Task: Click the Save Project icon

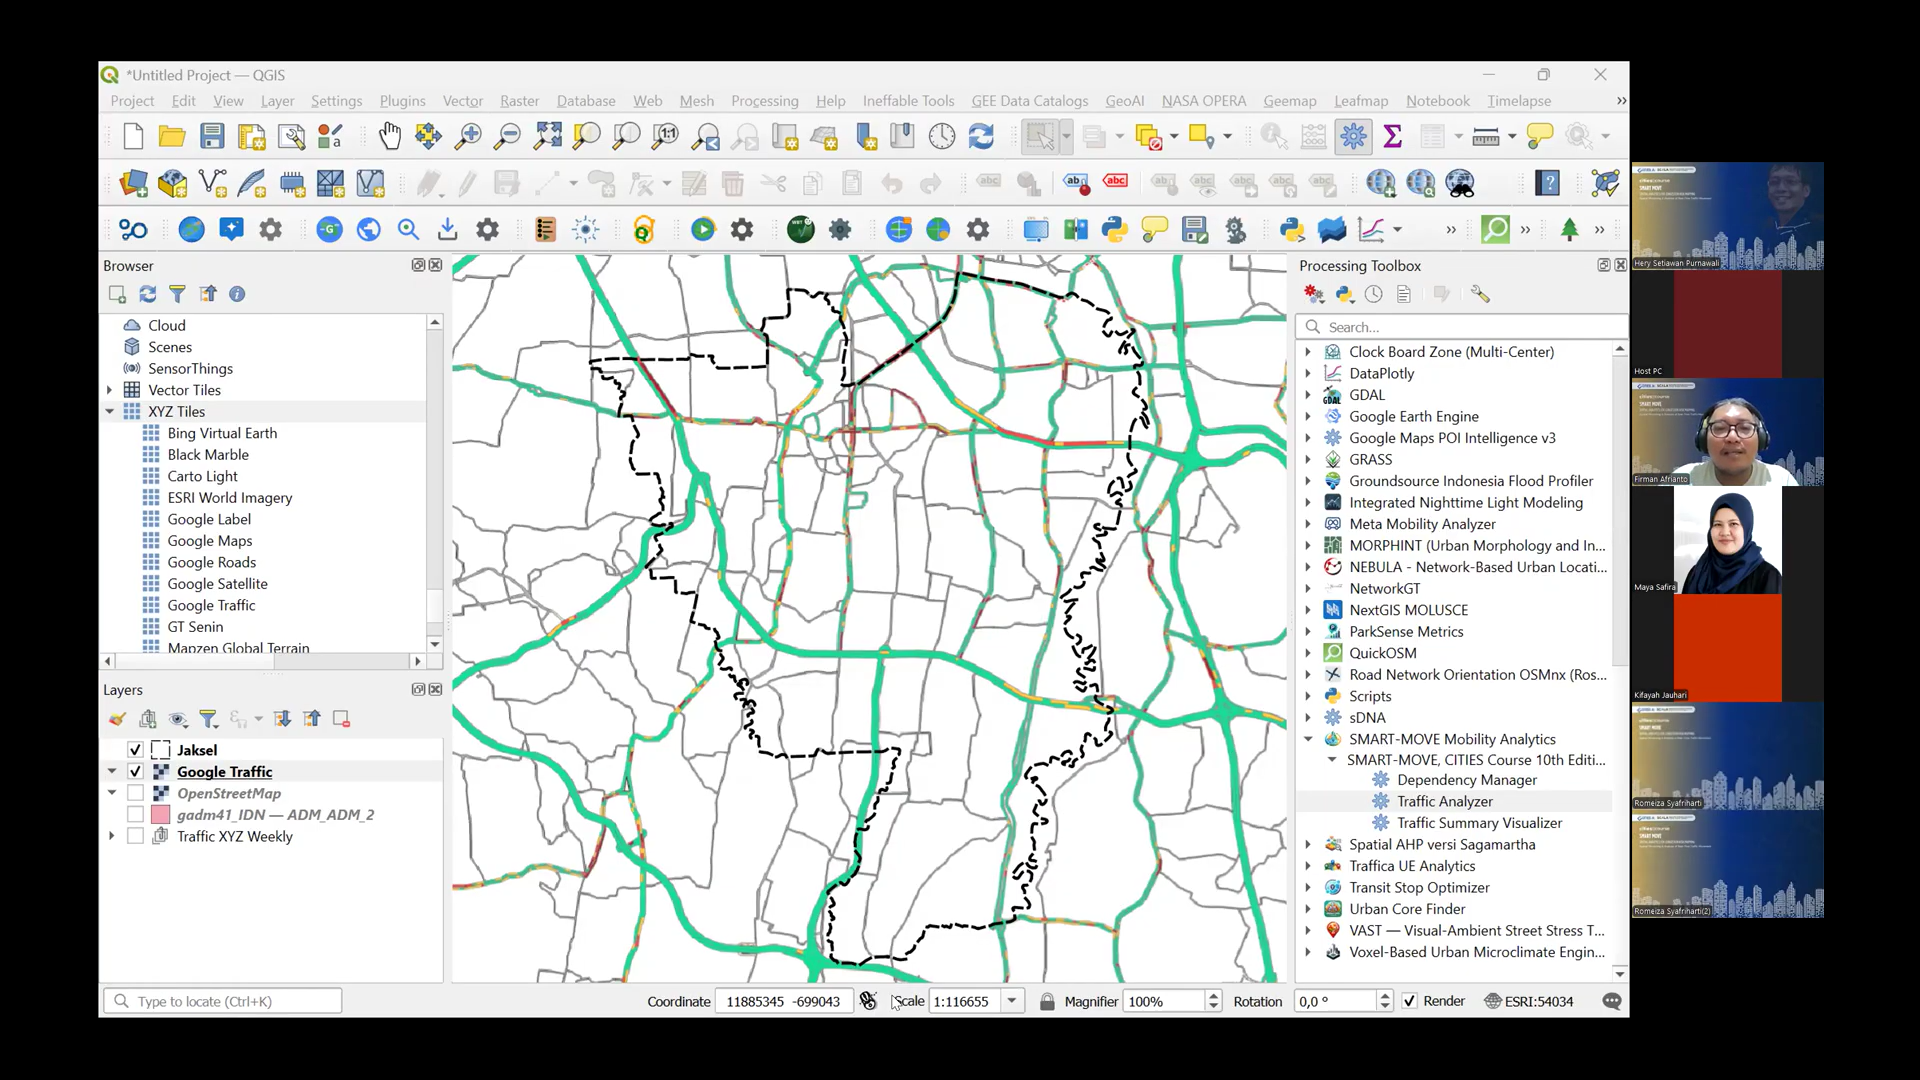Action: (x=212, y=136)
